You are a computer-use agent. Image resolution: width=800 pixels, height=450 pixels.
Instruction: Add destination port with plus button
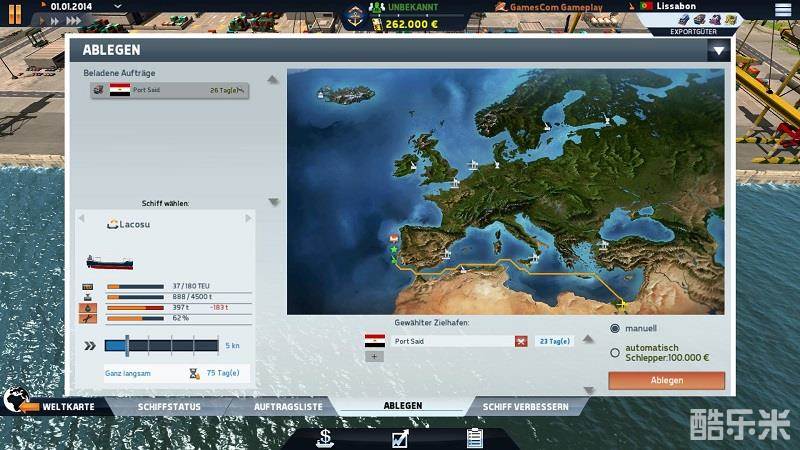click(375, 356)
